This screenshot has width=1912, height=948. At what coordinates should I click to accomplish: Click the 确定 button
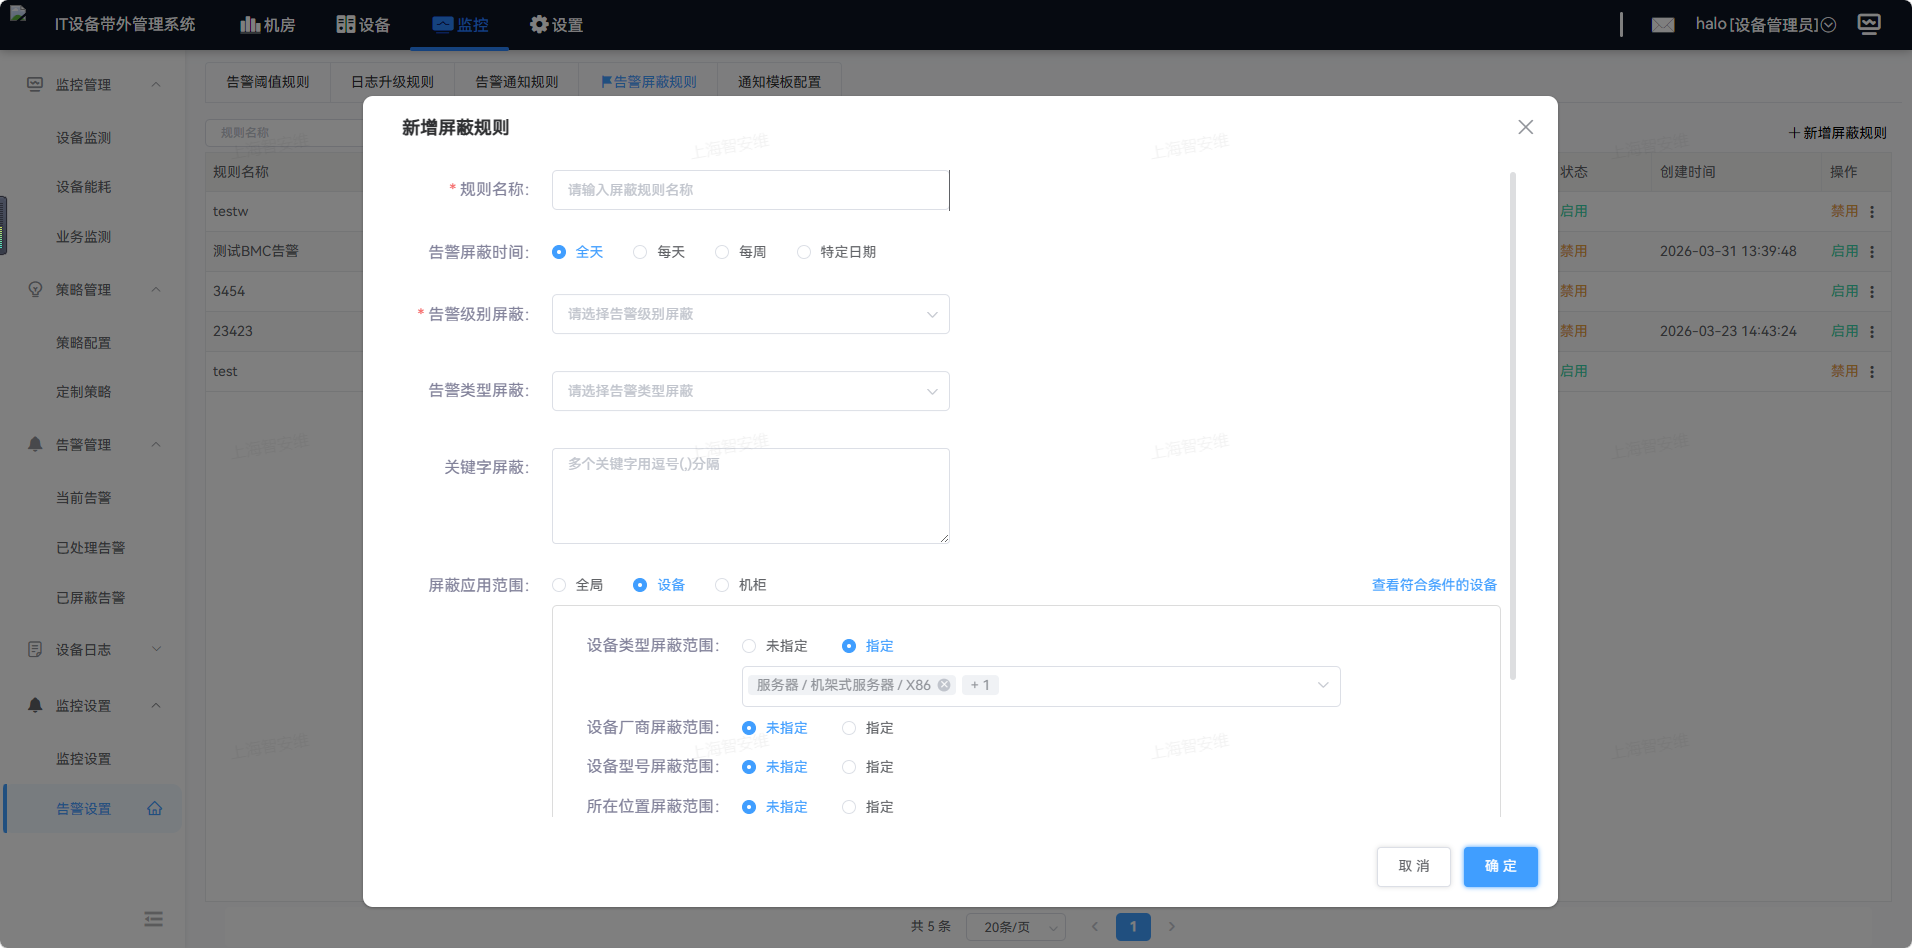[1501, 866]
